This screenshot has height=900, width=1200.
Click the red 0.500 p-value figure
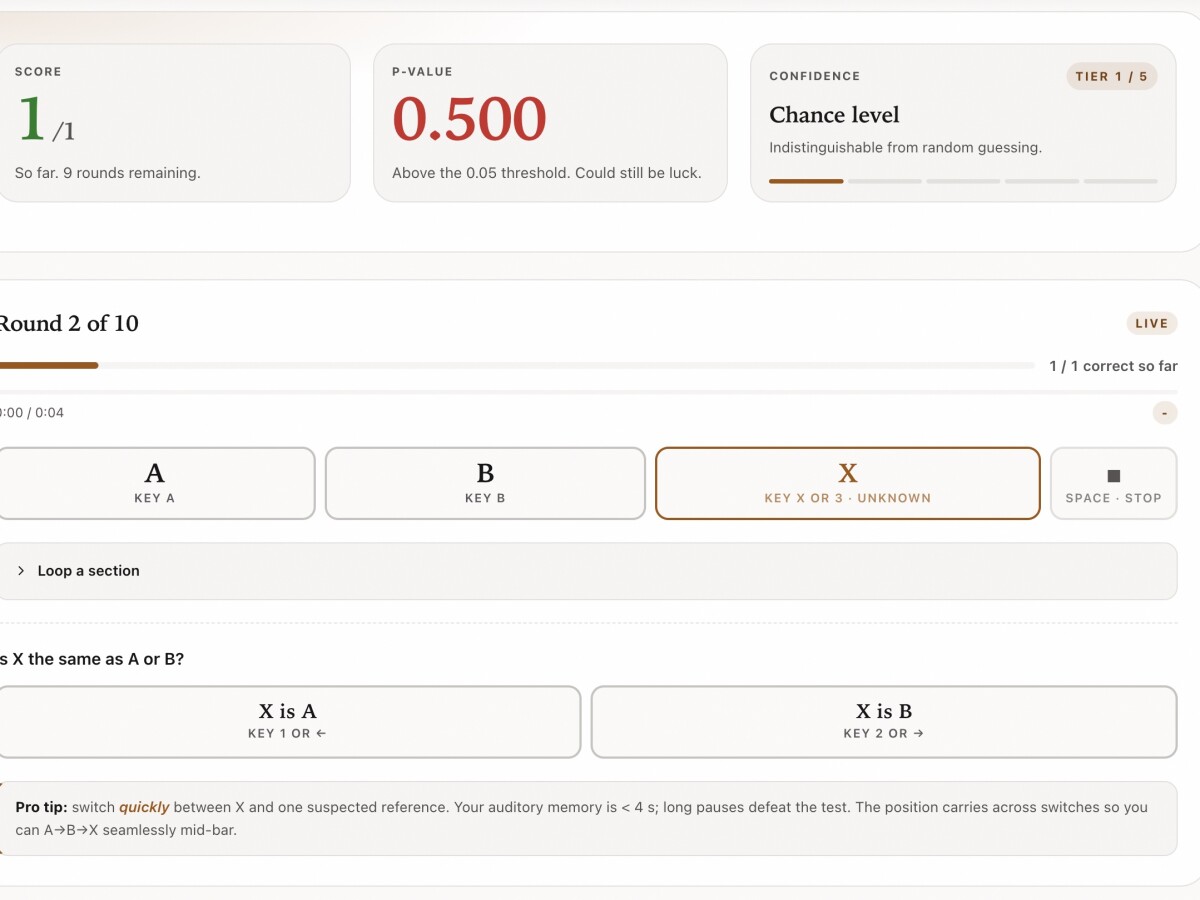click(x=469, y=119)
